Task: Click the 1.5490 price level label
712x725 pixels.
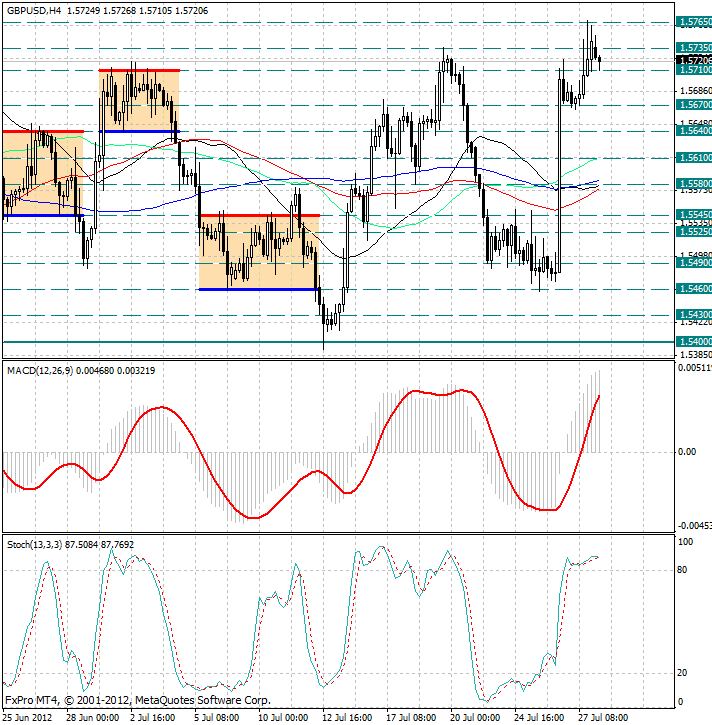Action: click(694, 263)
